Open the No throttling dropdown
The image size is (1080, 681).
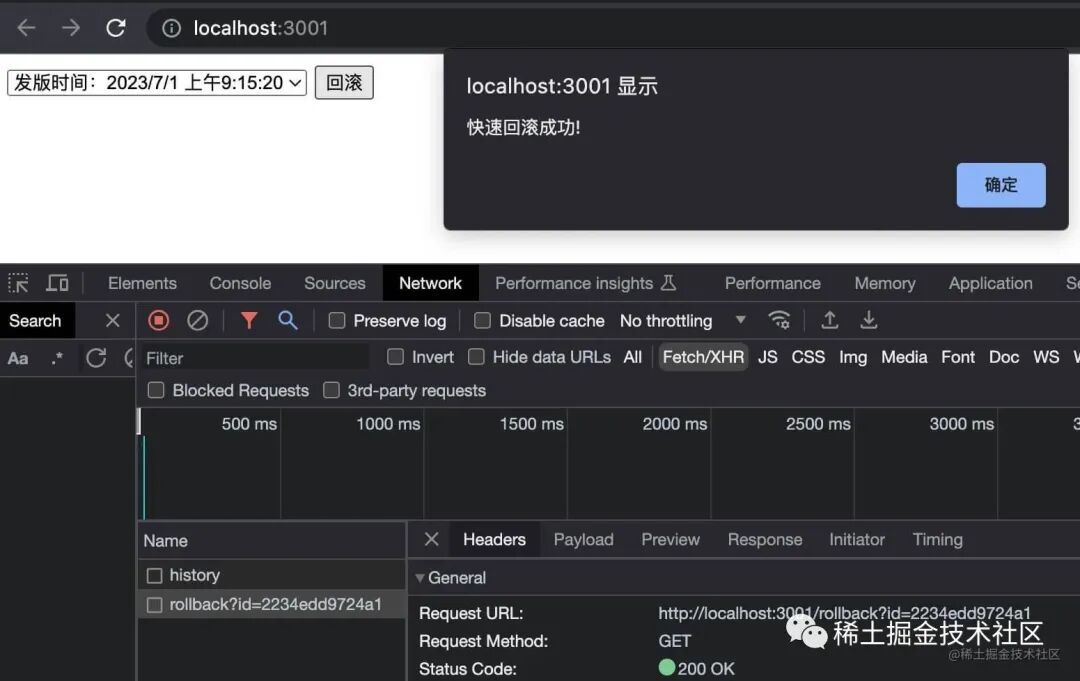[x=683, y=320]
